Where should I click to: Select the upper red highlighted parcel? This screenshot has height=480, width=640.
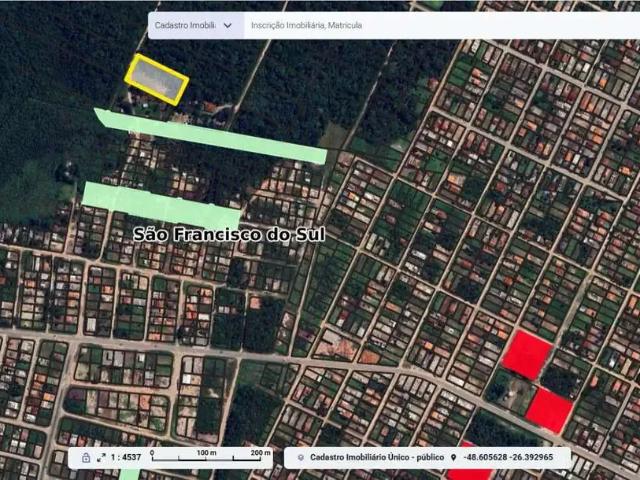pyautogui.click(x=526, y=354)
